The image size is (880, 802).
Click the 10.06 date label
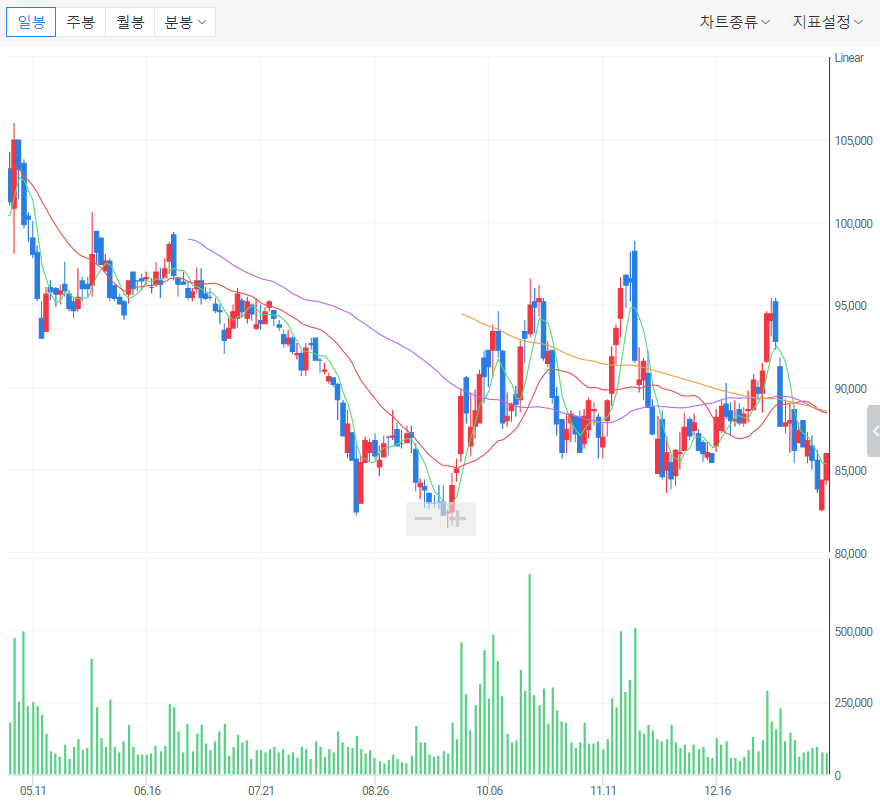[x=489, y=791]
